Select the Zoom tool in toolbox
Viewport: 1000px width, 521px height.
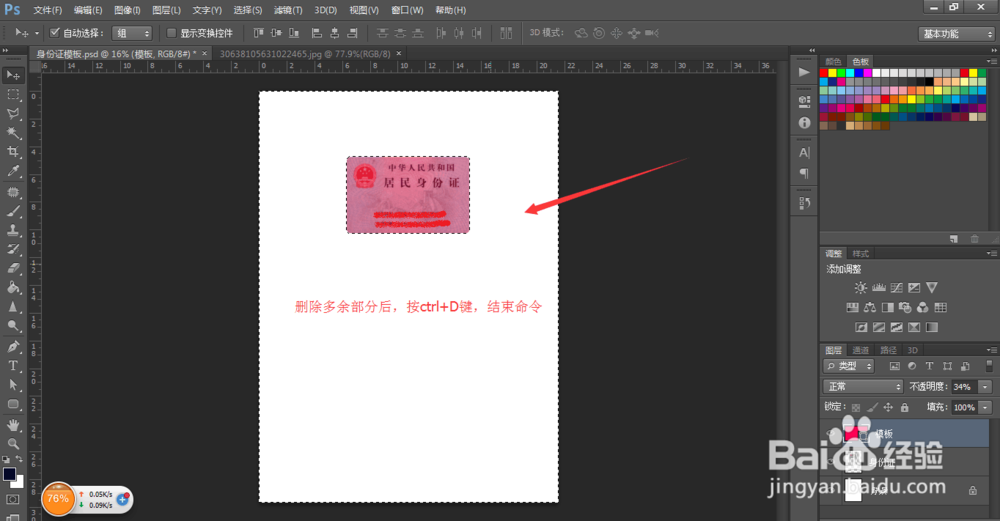pyautogui.click(x=13, y=444)
